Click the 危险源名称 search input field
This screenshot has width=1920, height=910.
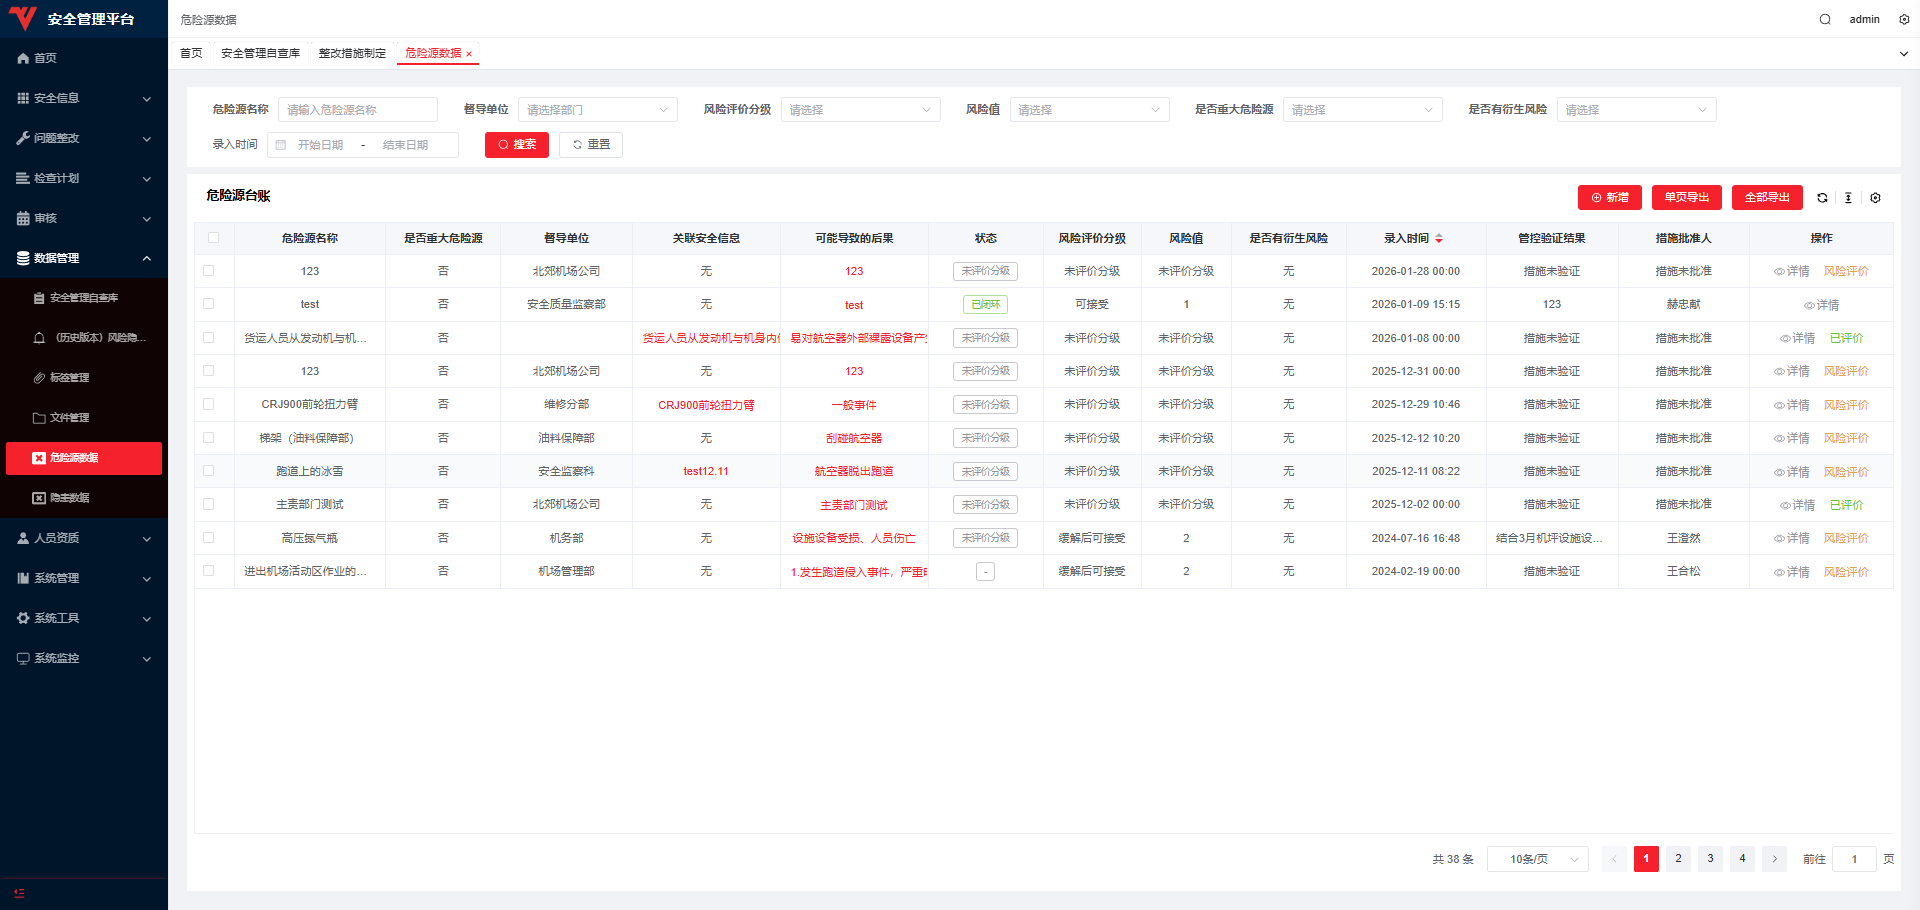[358, 110]
